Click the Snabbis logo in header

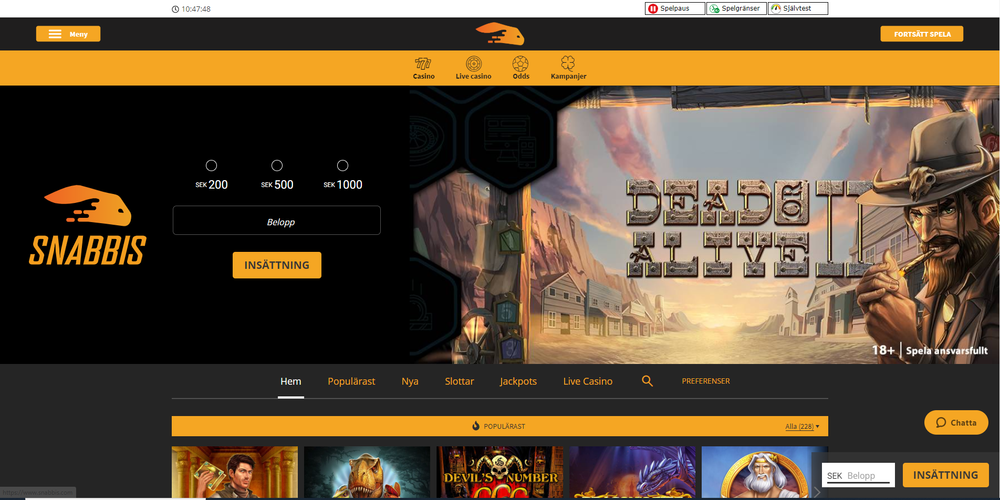[x=499, y=34]
